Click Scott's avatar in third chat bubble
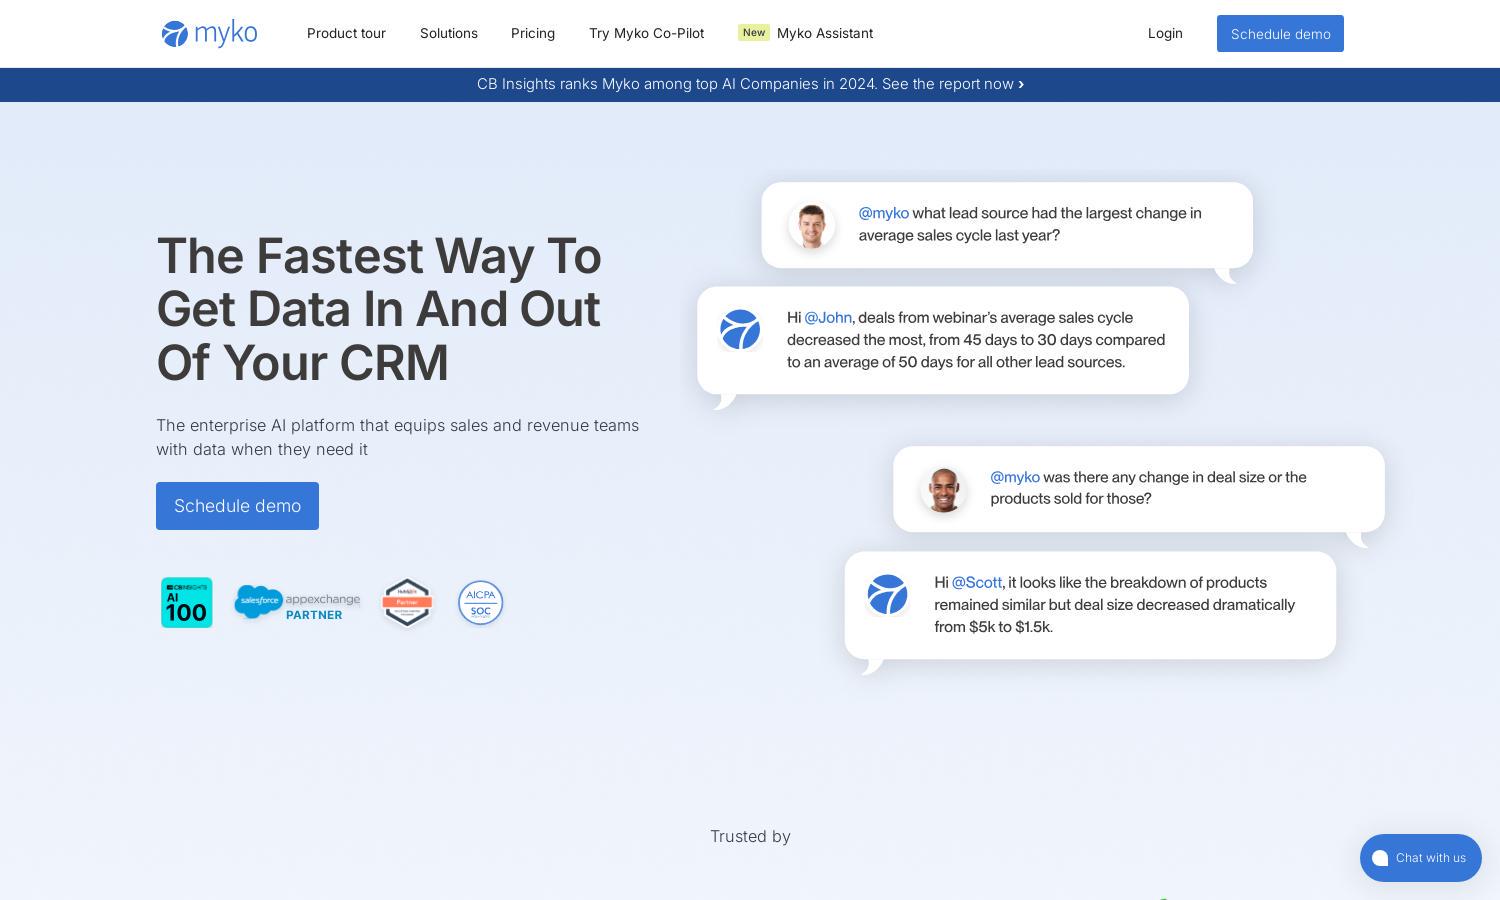 943,490
